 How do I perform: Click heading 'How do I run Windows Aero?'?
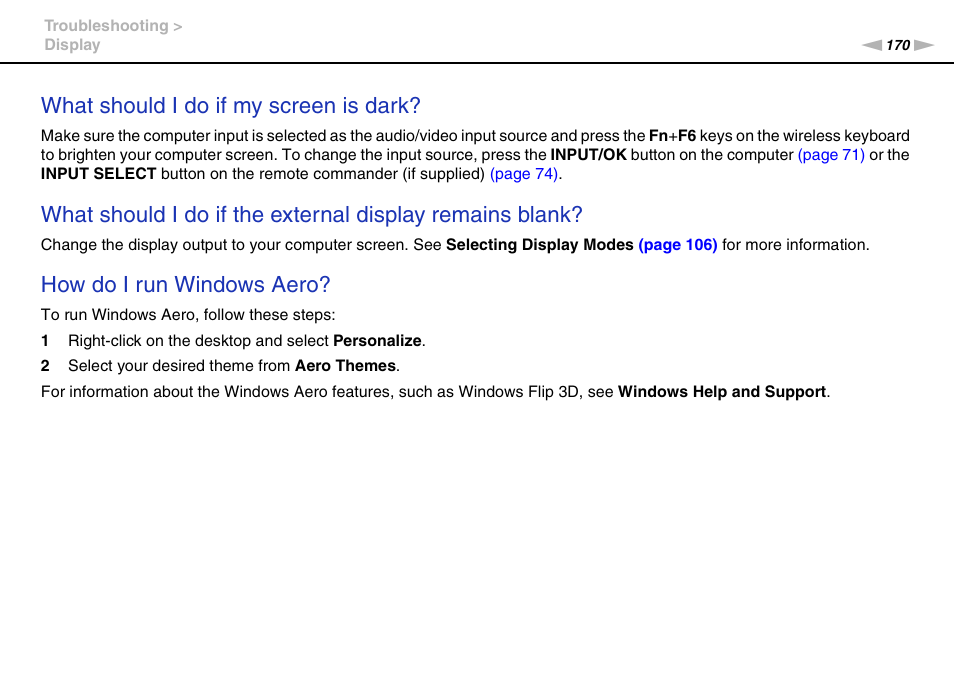click(x=186, y=285)
